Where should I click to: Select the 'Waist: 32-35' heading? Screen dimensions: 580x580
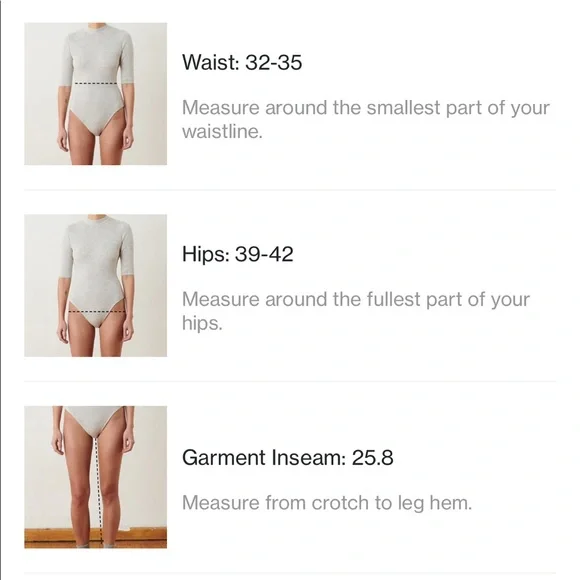click(x=242, y=62)
